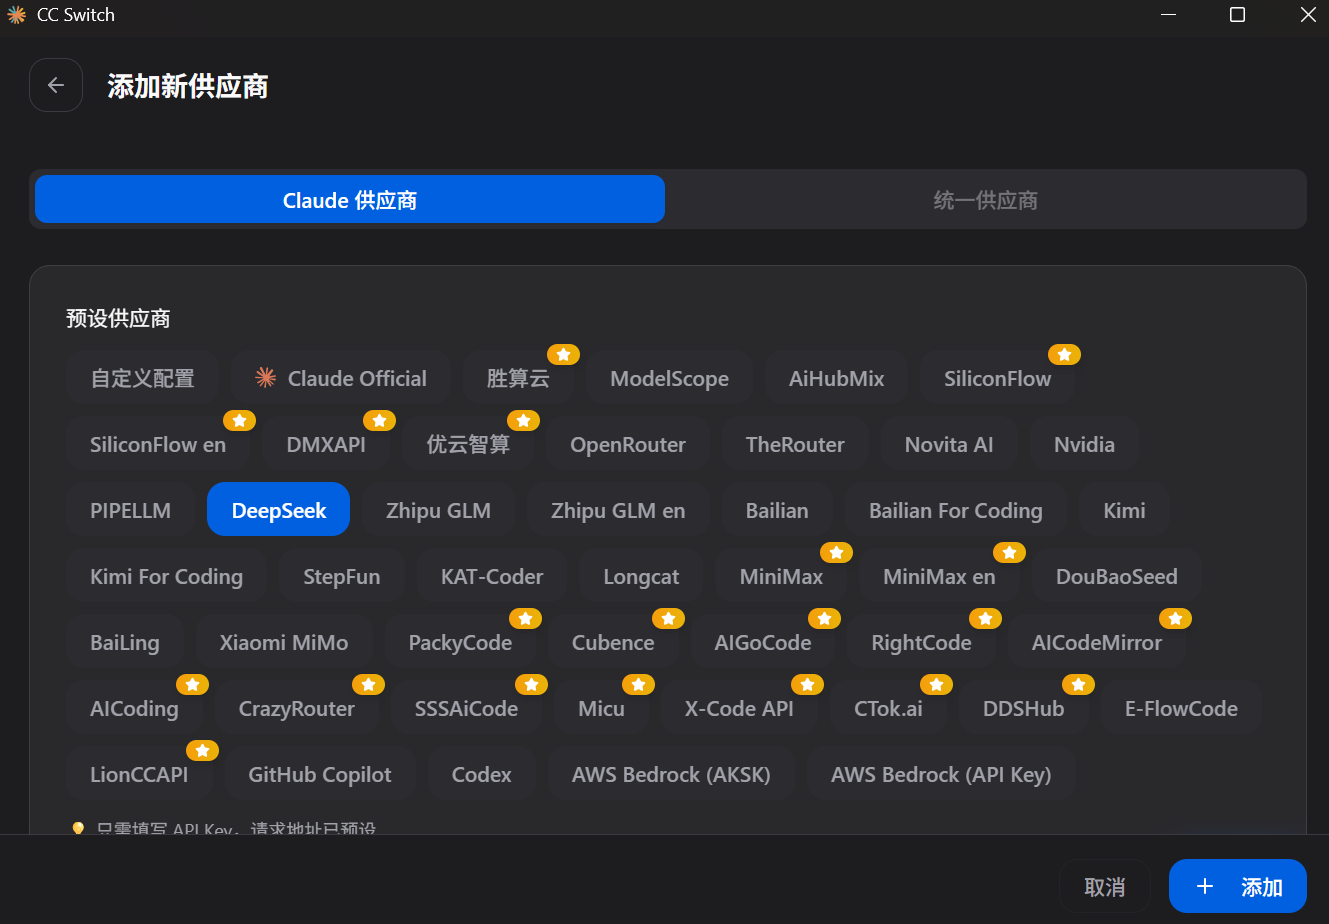
Task: Choose the MiniMax preset (non-en)
Action: 781,576
